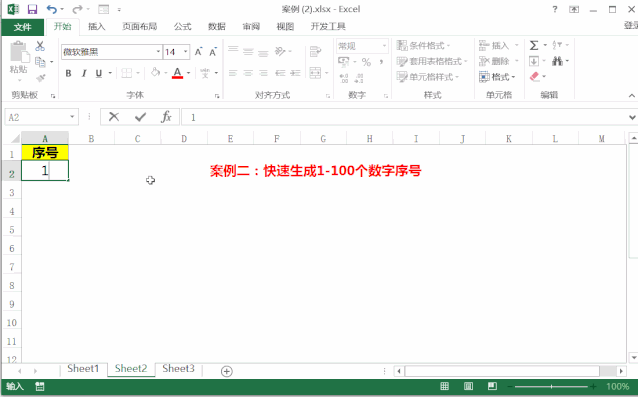Switch to 数据 ribbon tab
The width and height of the screenshot is (638, 397).
point(216,26)
